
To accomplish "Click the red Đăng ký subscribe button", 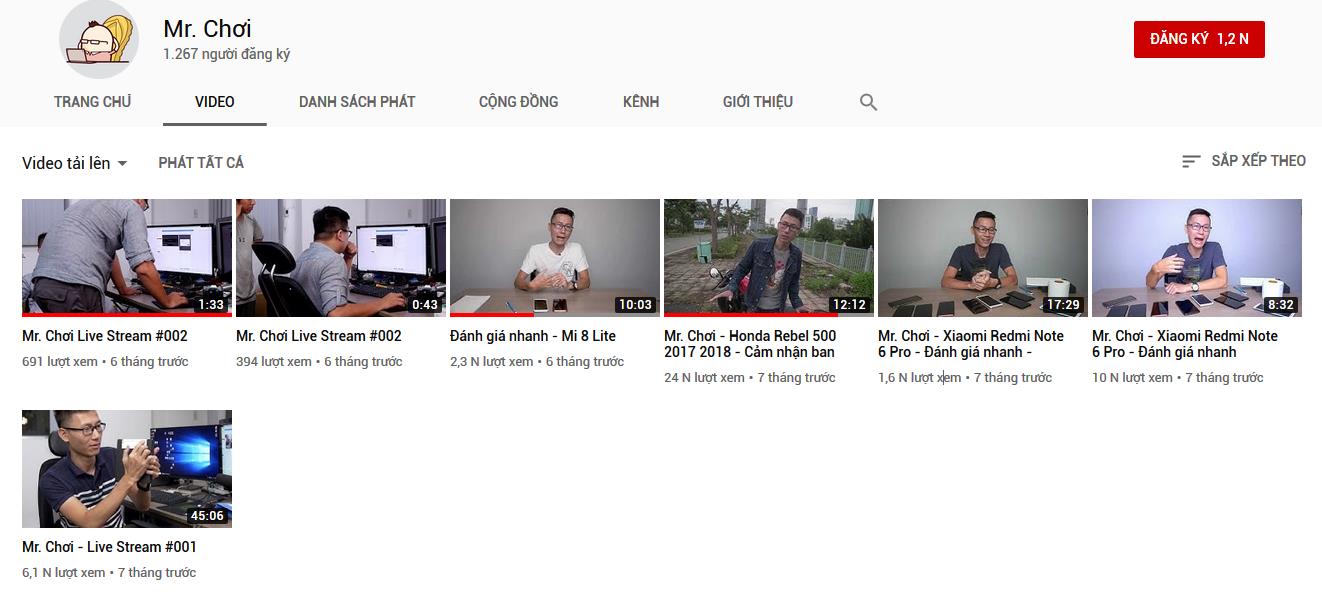I will [x=1198, y=39].
